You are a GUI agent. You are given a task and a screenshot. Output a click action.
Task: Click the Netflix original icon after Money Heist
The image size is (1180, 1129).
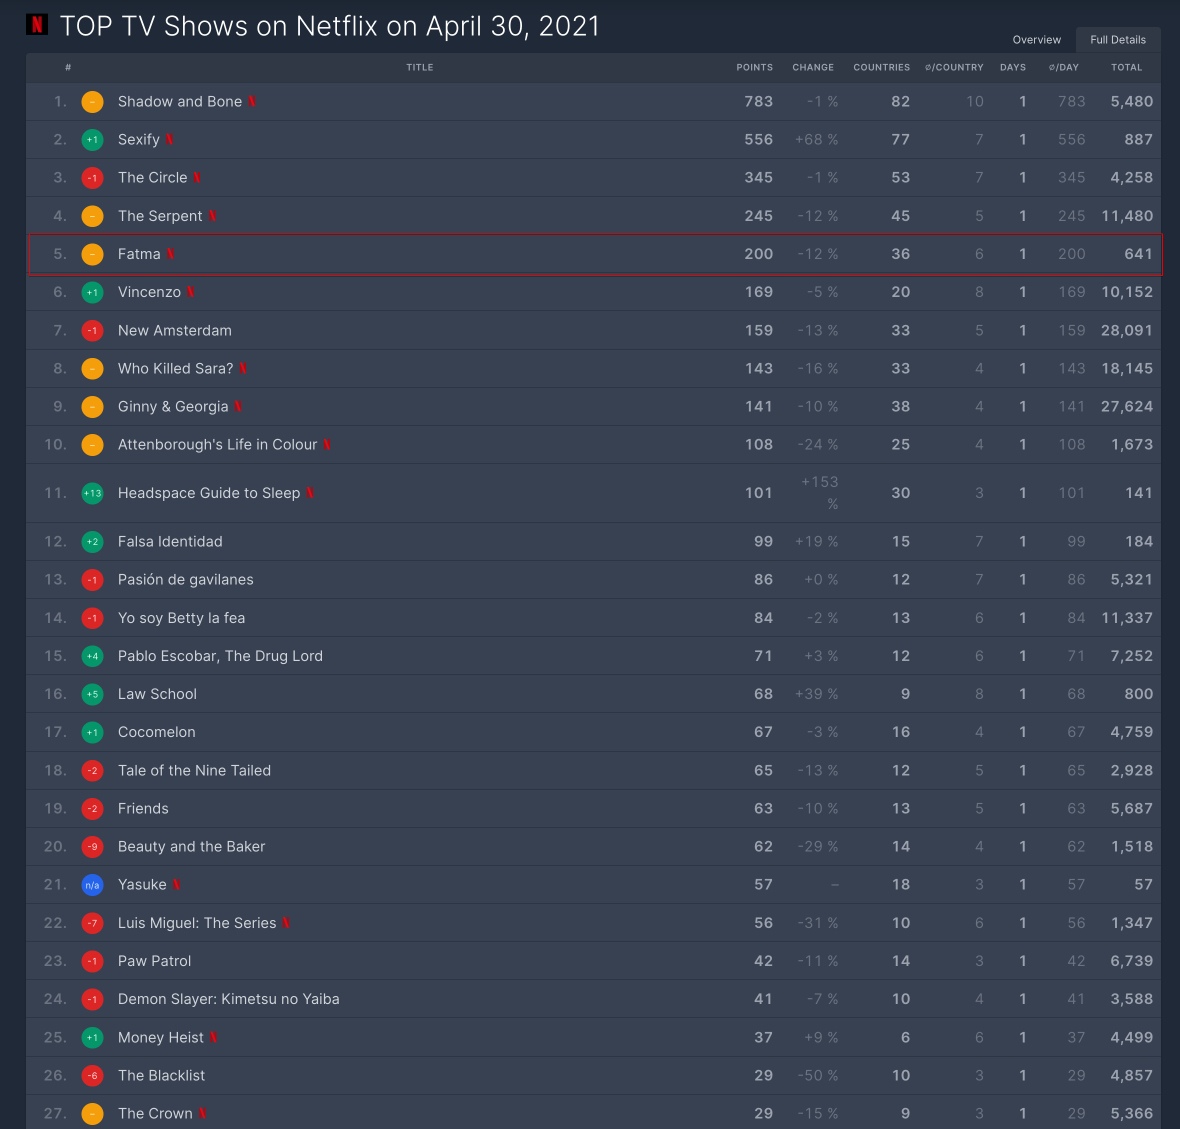pos(214,1038)
